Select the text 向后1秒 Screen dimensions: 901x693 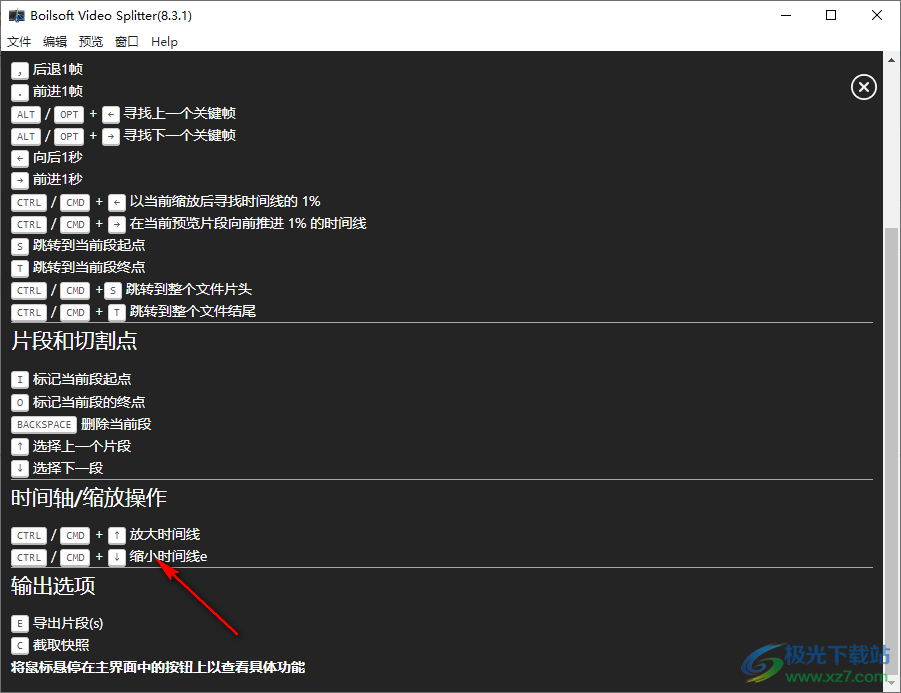coord(57,157)
